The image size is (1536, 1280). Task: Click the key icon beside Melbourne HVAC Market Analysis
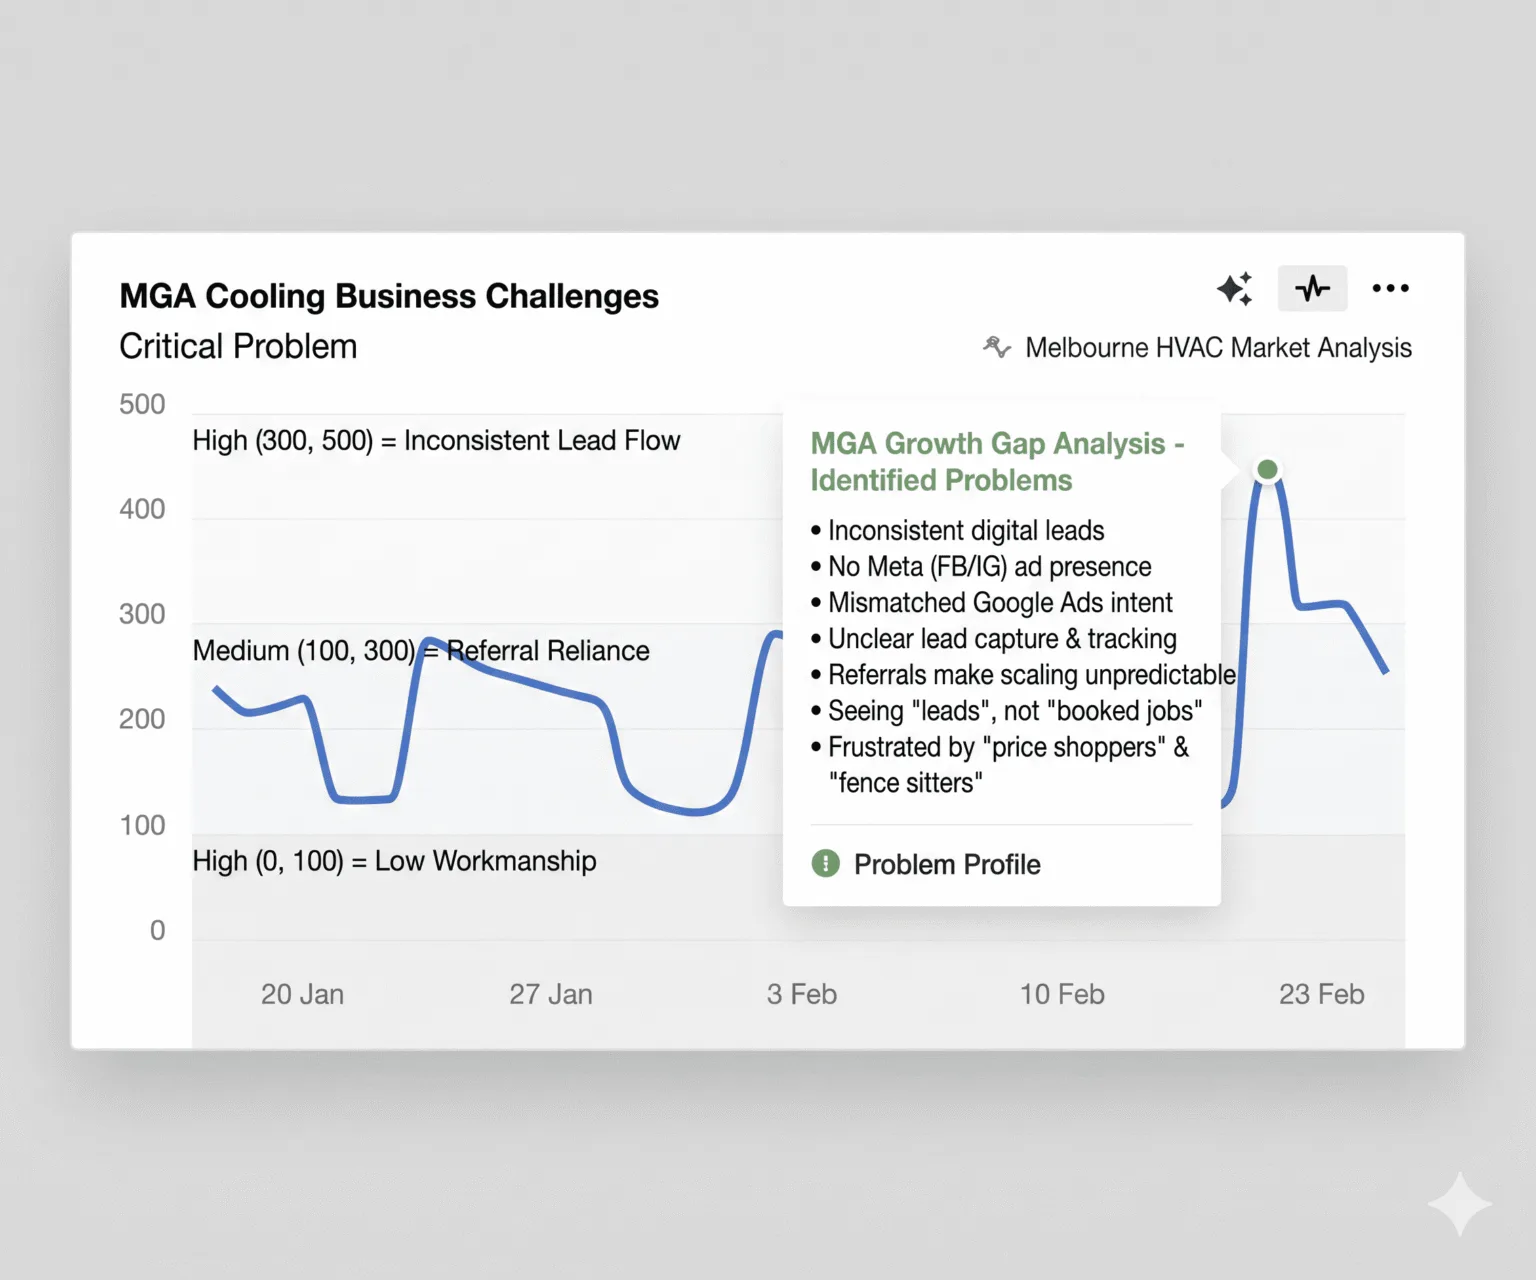click(996, 347)
